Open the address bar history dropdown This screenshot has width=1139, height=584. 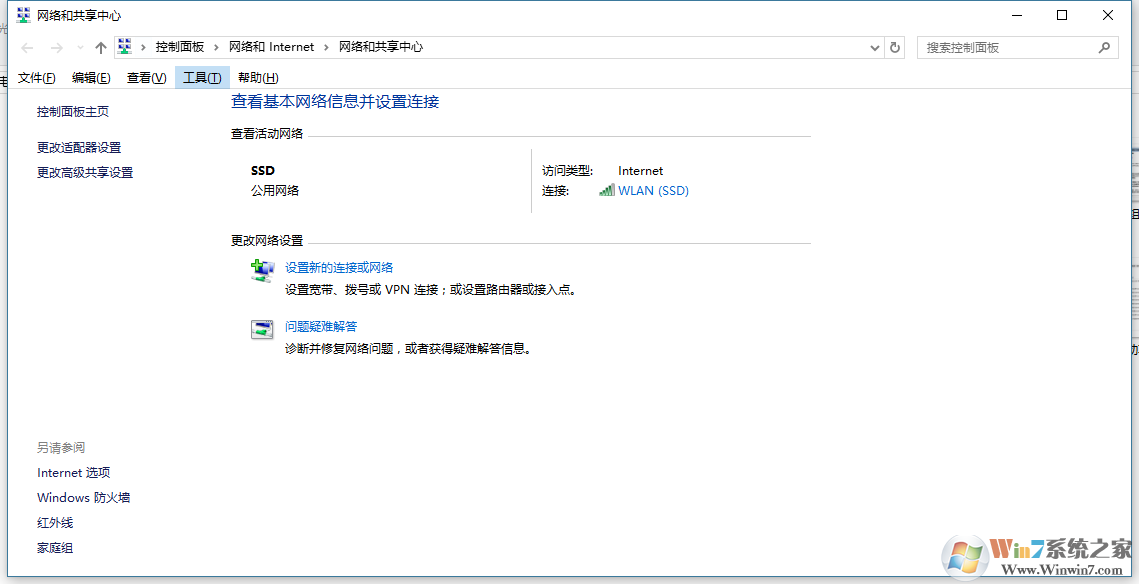(x=874, y=47)
